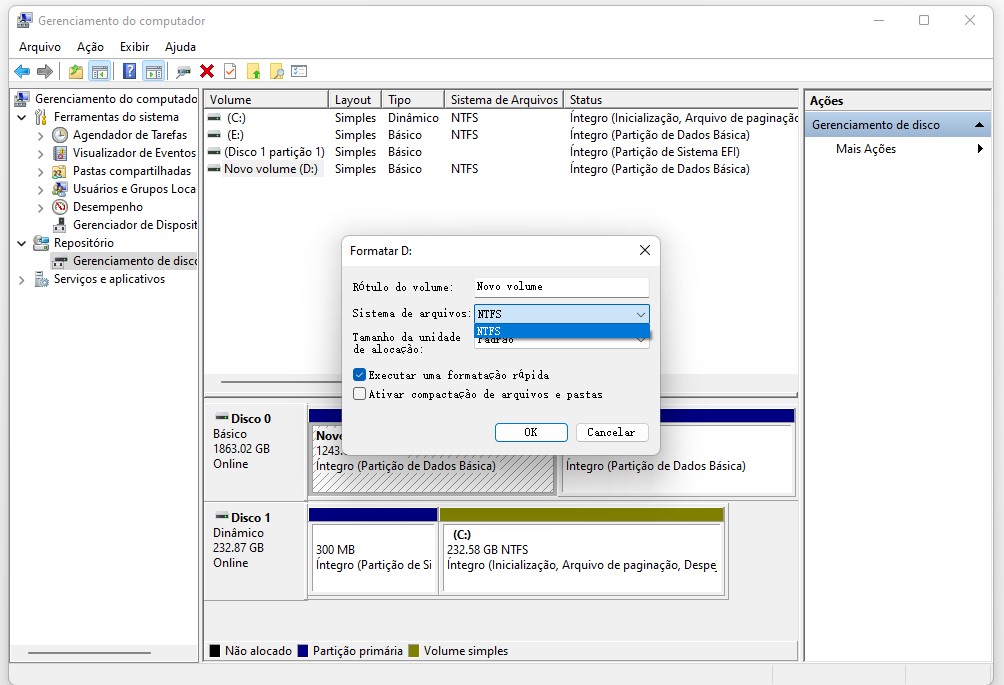Expand Serviços e aplicativos node

tap(22, 280)
